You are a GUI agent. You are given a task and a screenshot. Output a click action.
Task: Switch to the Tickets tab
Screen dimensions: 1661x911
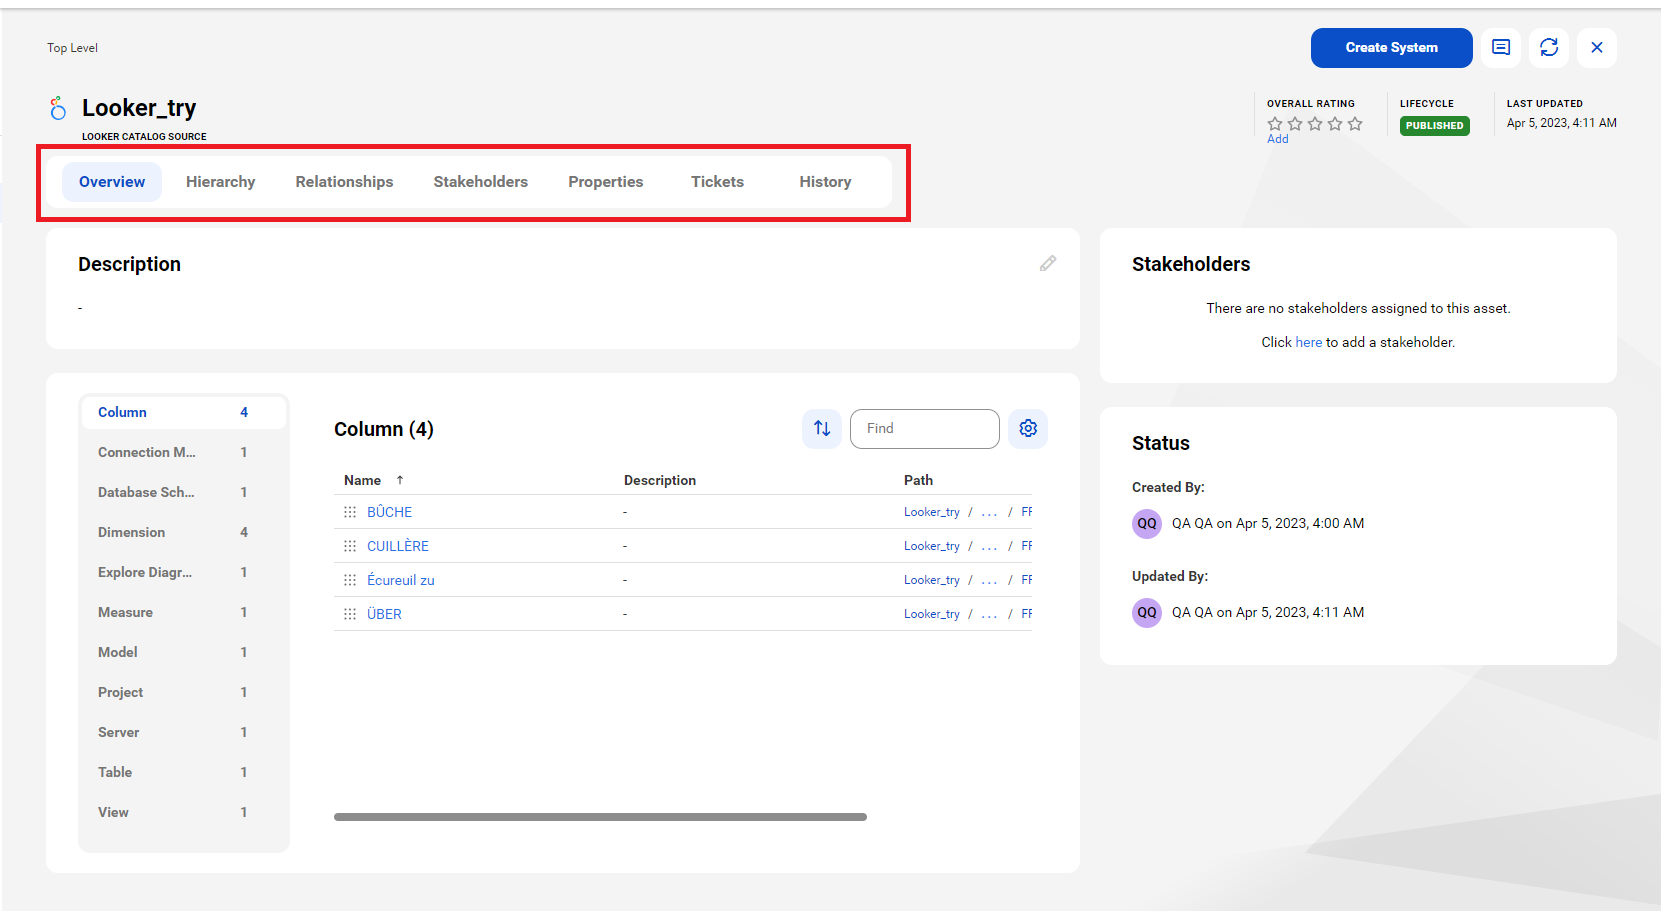pos(718,182)
